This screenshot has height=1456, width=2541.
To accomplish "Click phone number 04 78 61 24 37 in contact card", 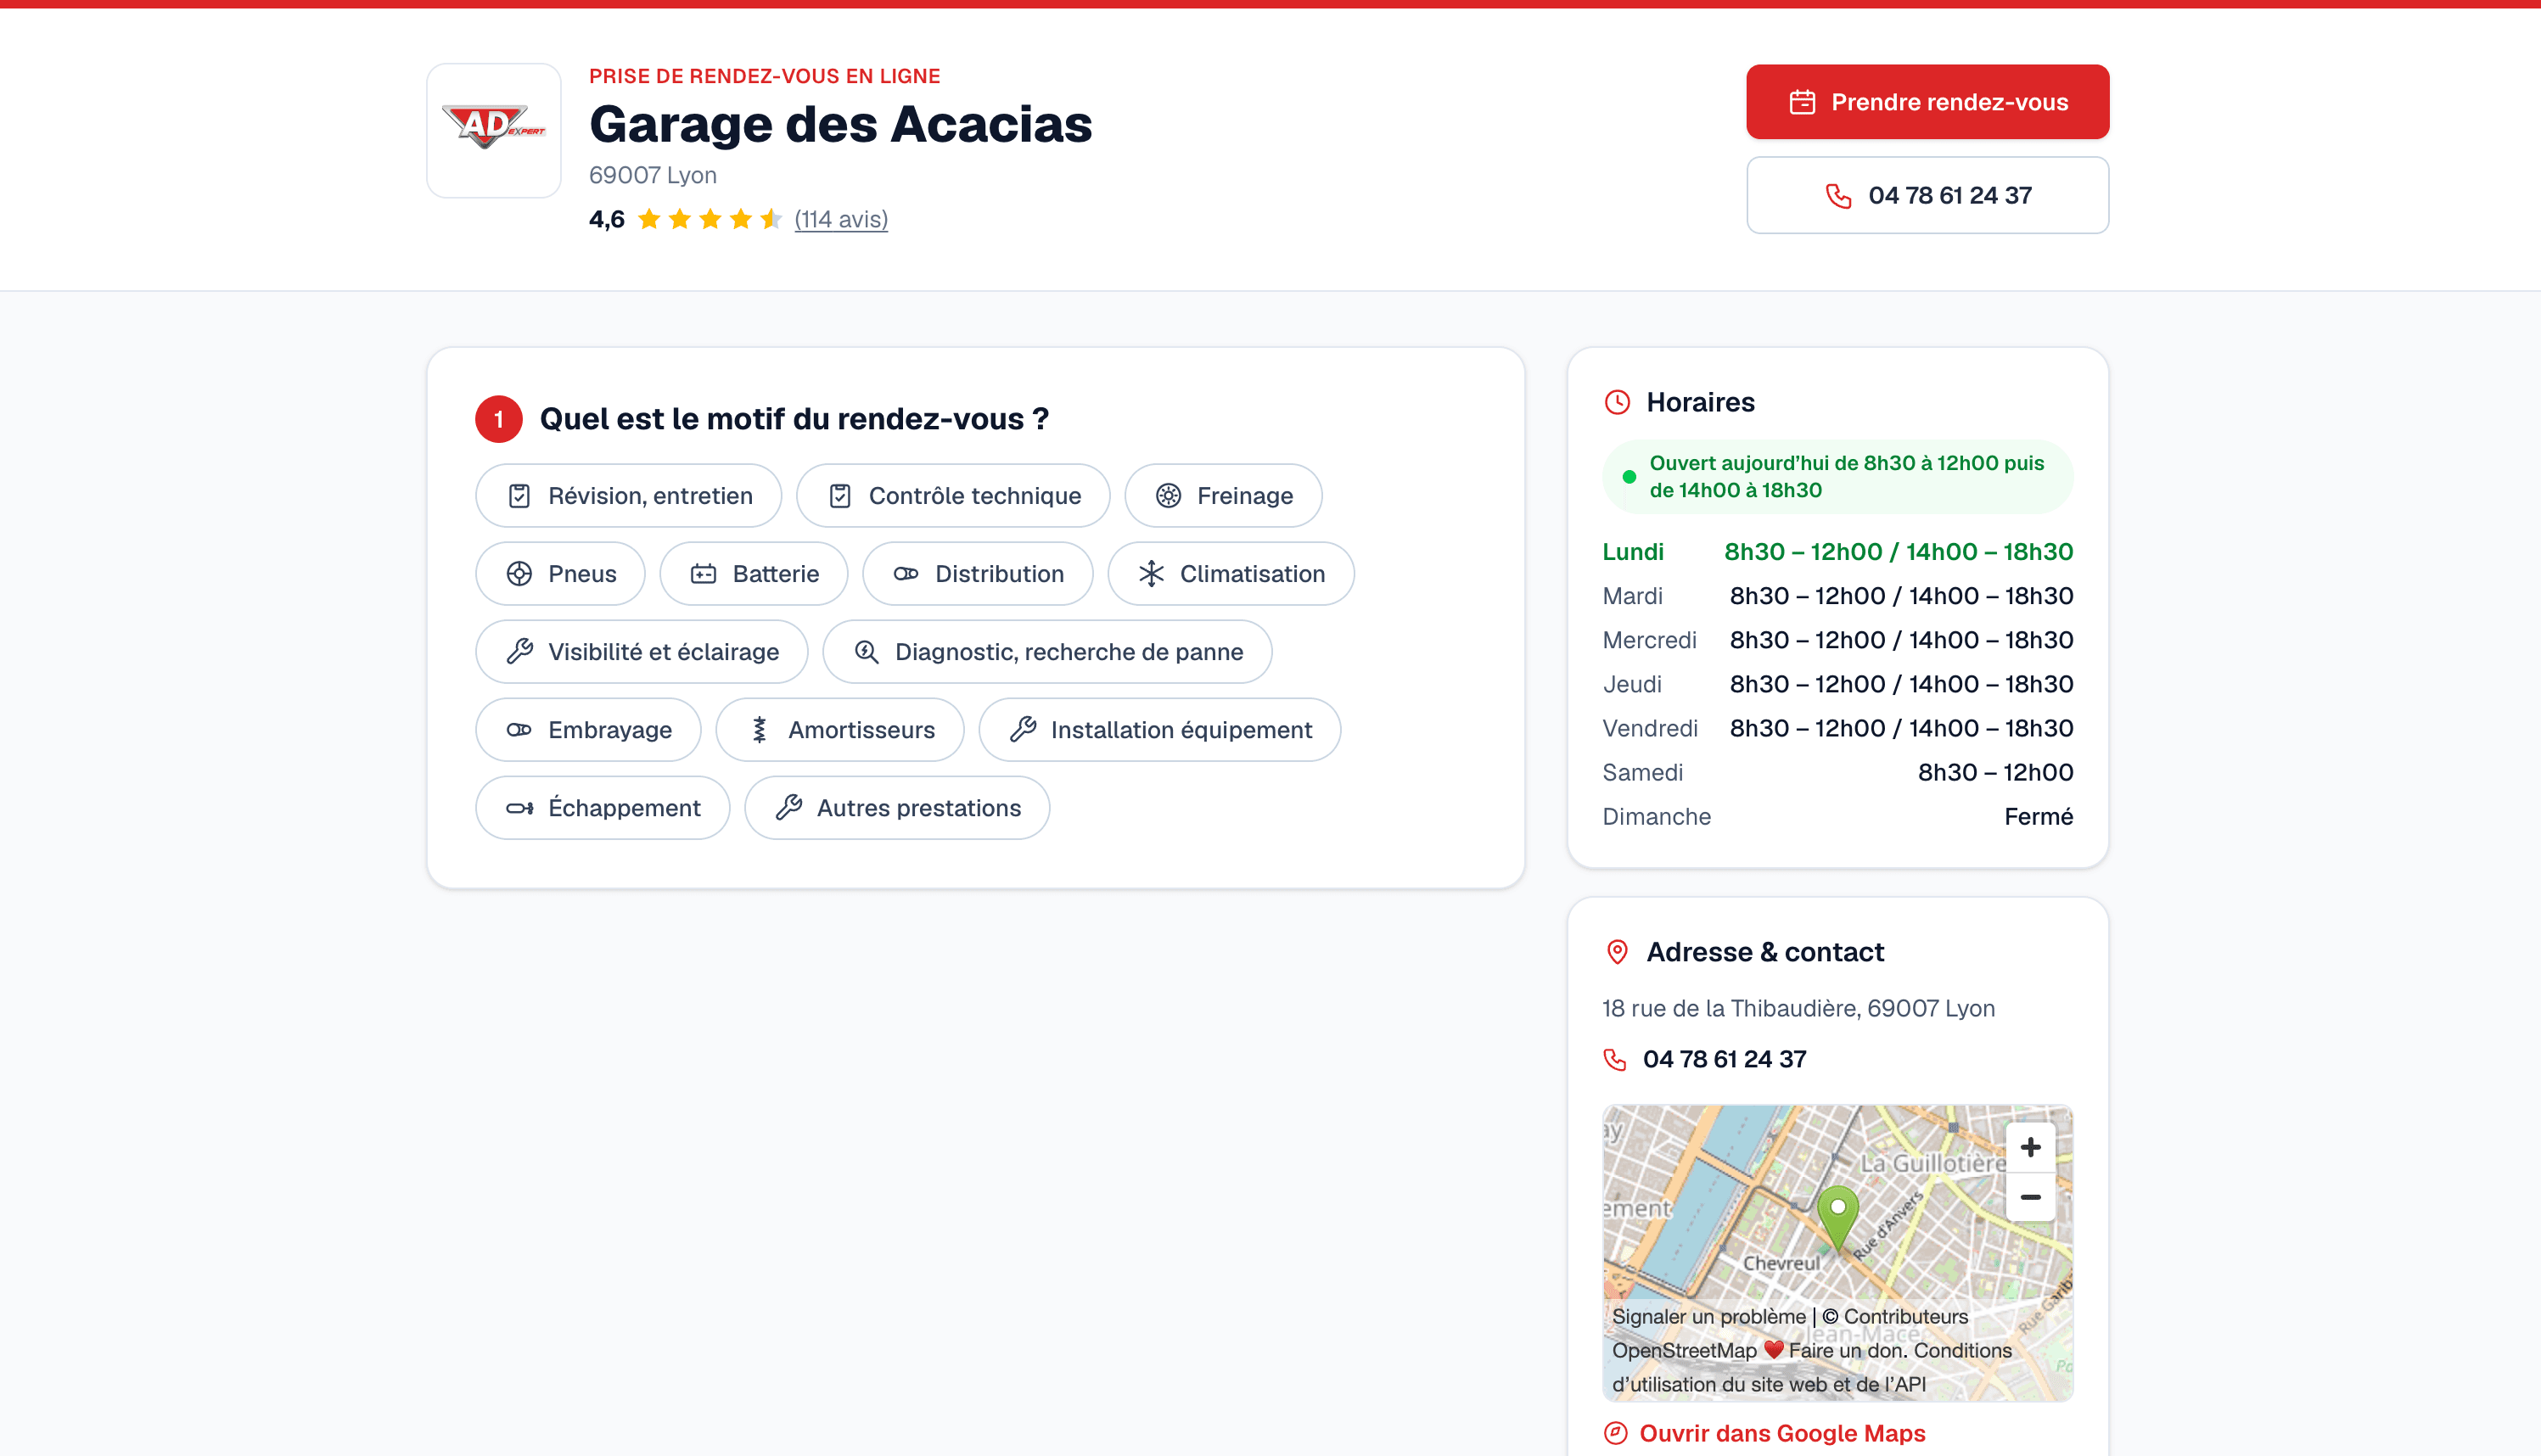I will click(1724, 1059).
